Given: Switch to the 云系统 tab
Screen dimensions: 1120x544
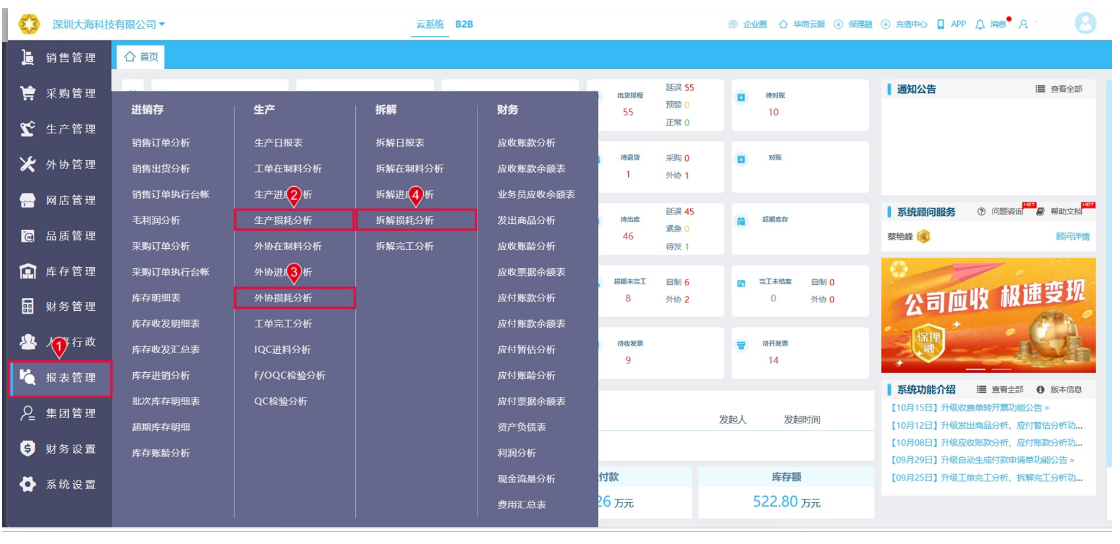Looking at the screenshot, I should [x=431, y=24].
